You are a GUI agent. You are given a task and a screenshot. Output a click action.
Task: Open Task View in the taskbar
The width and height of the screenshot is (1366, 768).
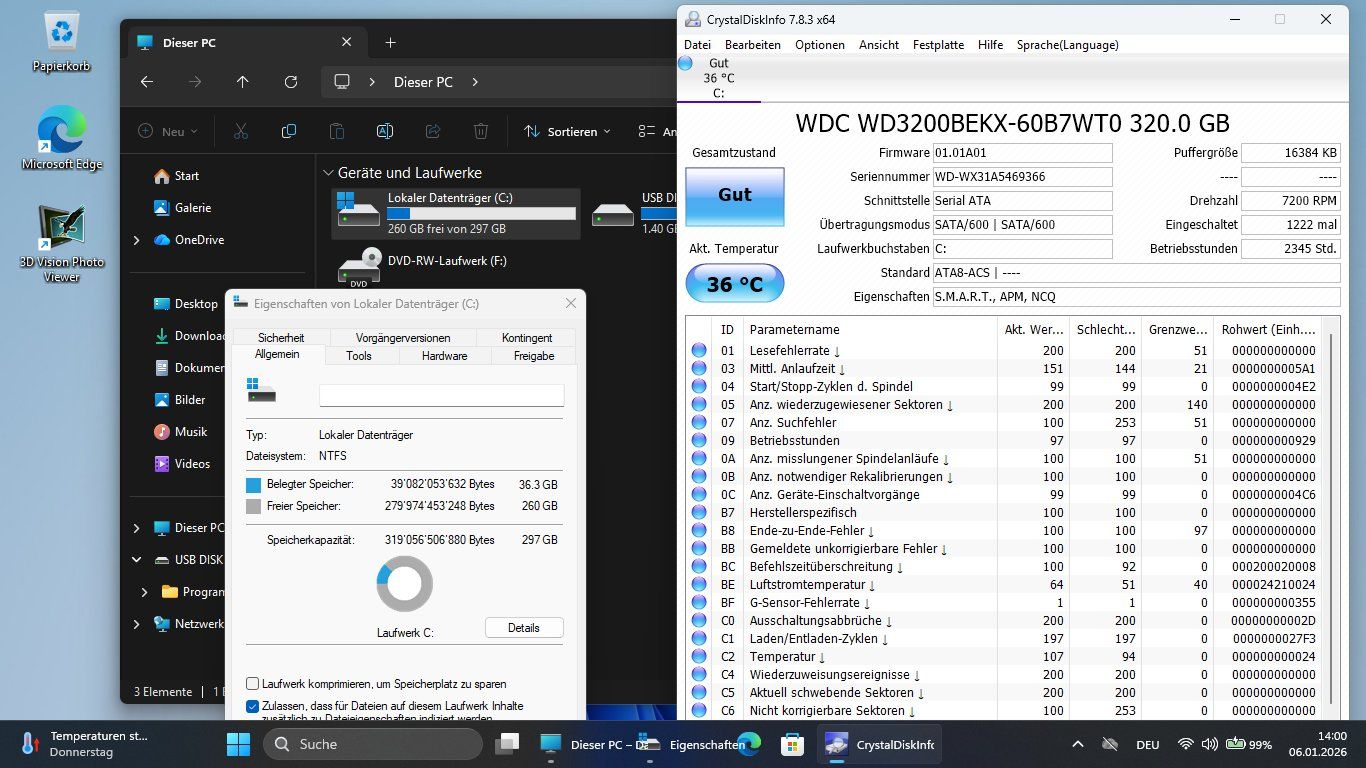(x=508, y=744)
